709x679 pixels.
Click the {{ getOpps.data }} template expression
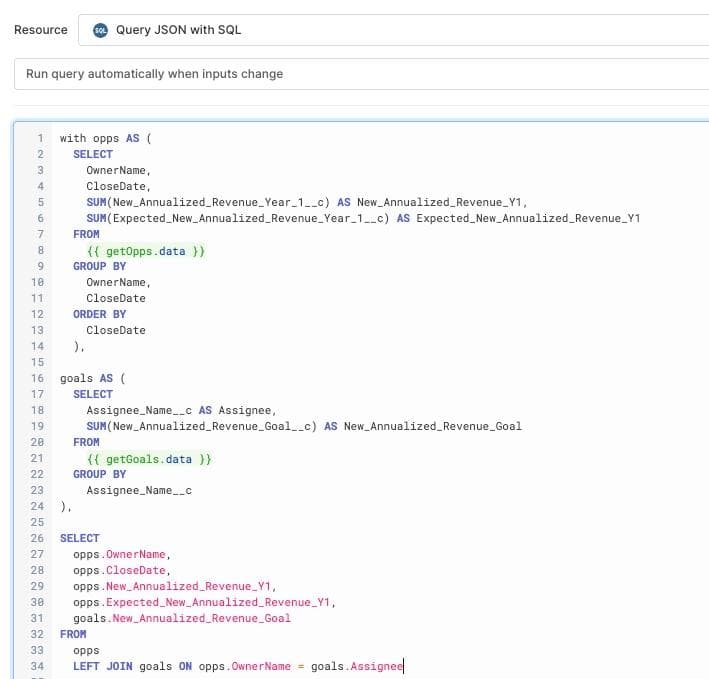146,251
